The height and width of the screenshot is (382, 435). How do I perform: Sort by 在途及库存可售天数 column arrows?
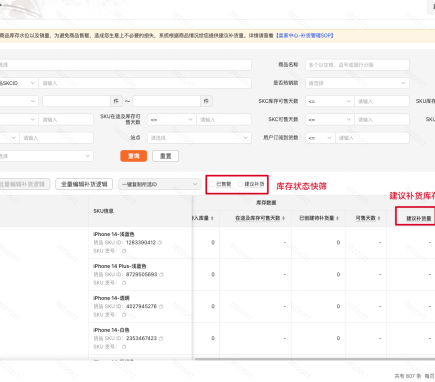pyautogui.click(x=284, y=218)
